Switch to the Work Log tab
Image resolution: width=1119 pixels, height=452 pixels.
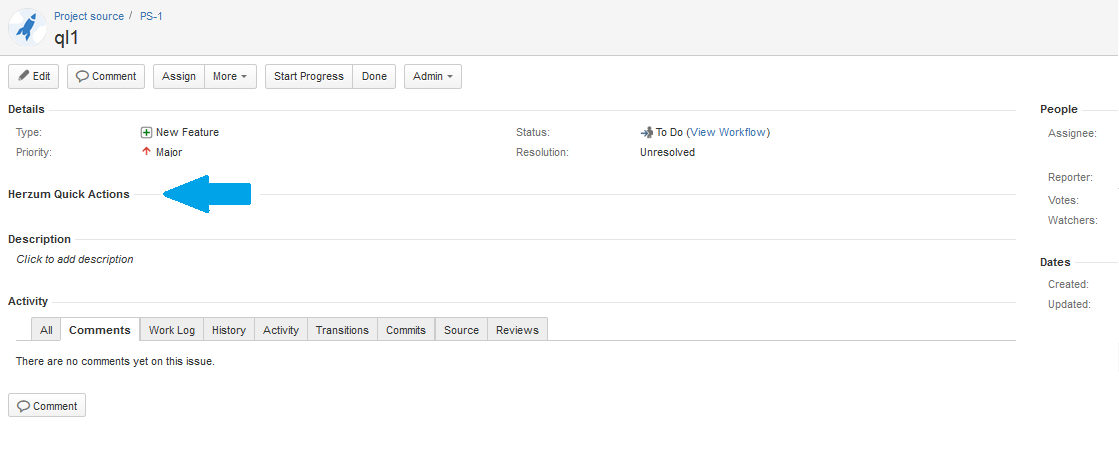pyautogui.click(x=172, y=330)
